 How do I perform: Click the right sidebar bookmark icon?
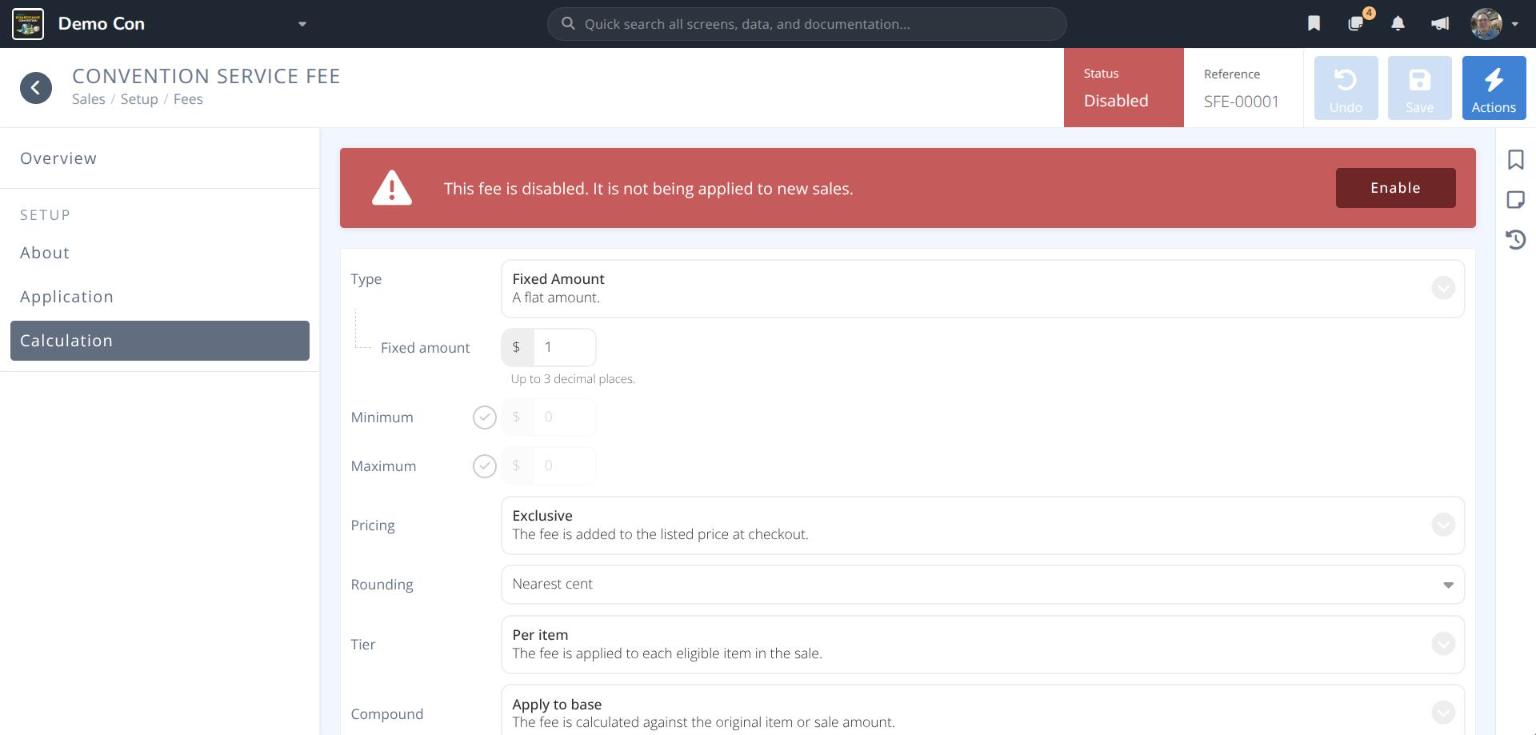click(1516, 160)
